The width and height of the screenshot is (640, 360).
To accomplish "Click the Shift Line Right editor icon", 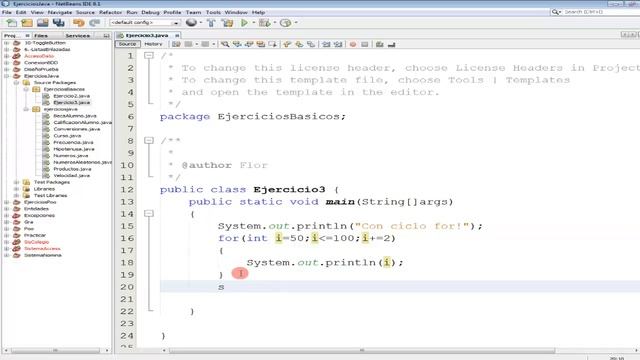I will pos(338,44).
